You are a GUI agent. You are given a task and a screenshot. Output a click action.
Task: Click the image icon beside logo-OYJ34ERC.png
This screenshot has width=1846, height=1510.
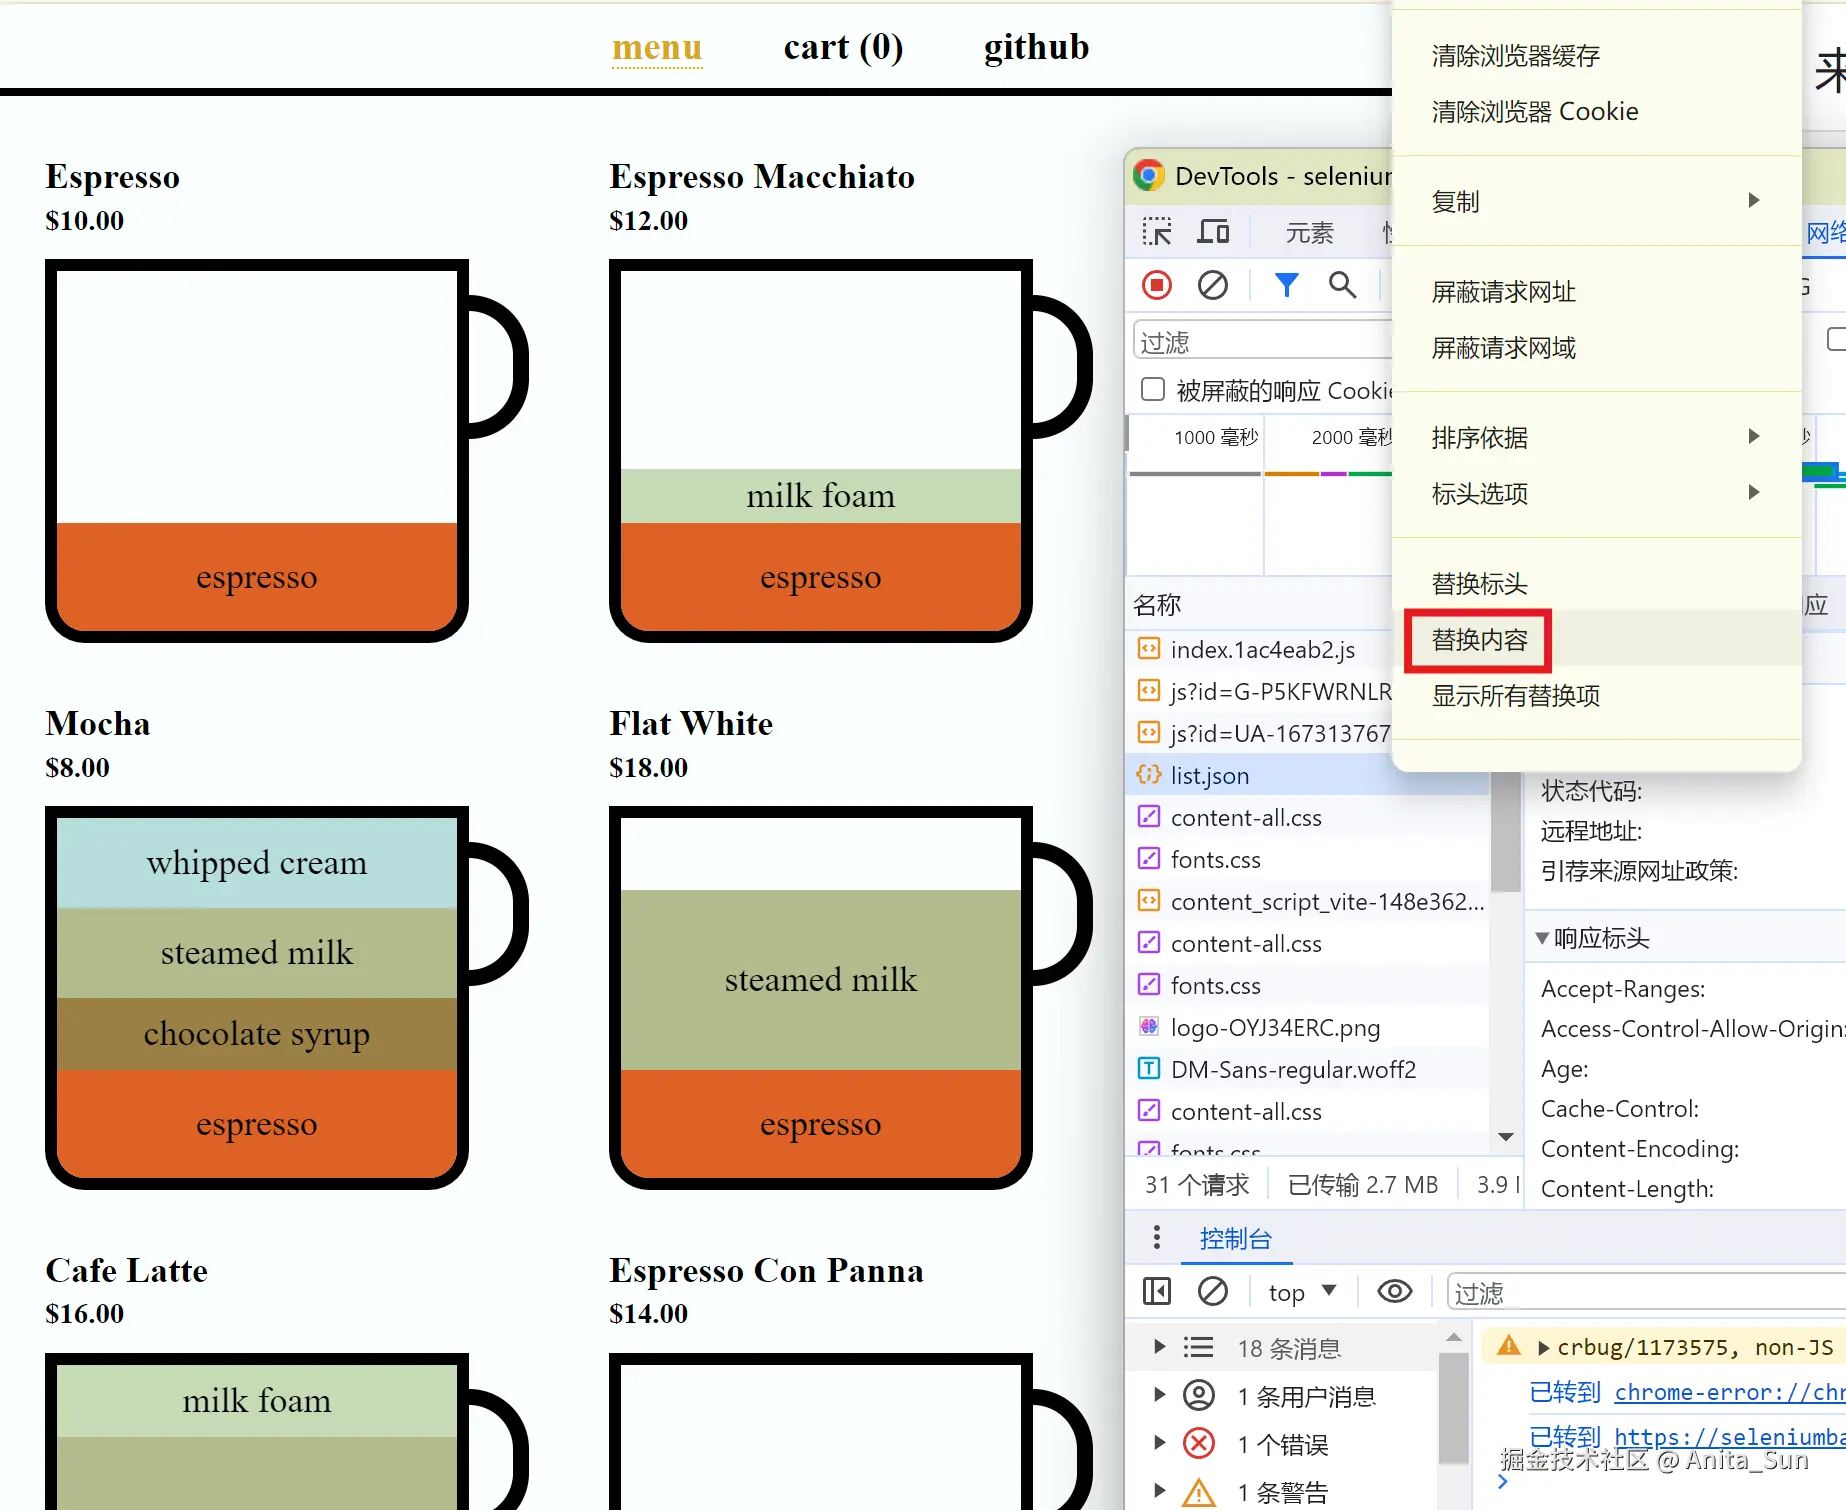click(x=1149, y=1027)
